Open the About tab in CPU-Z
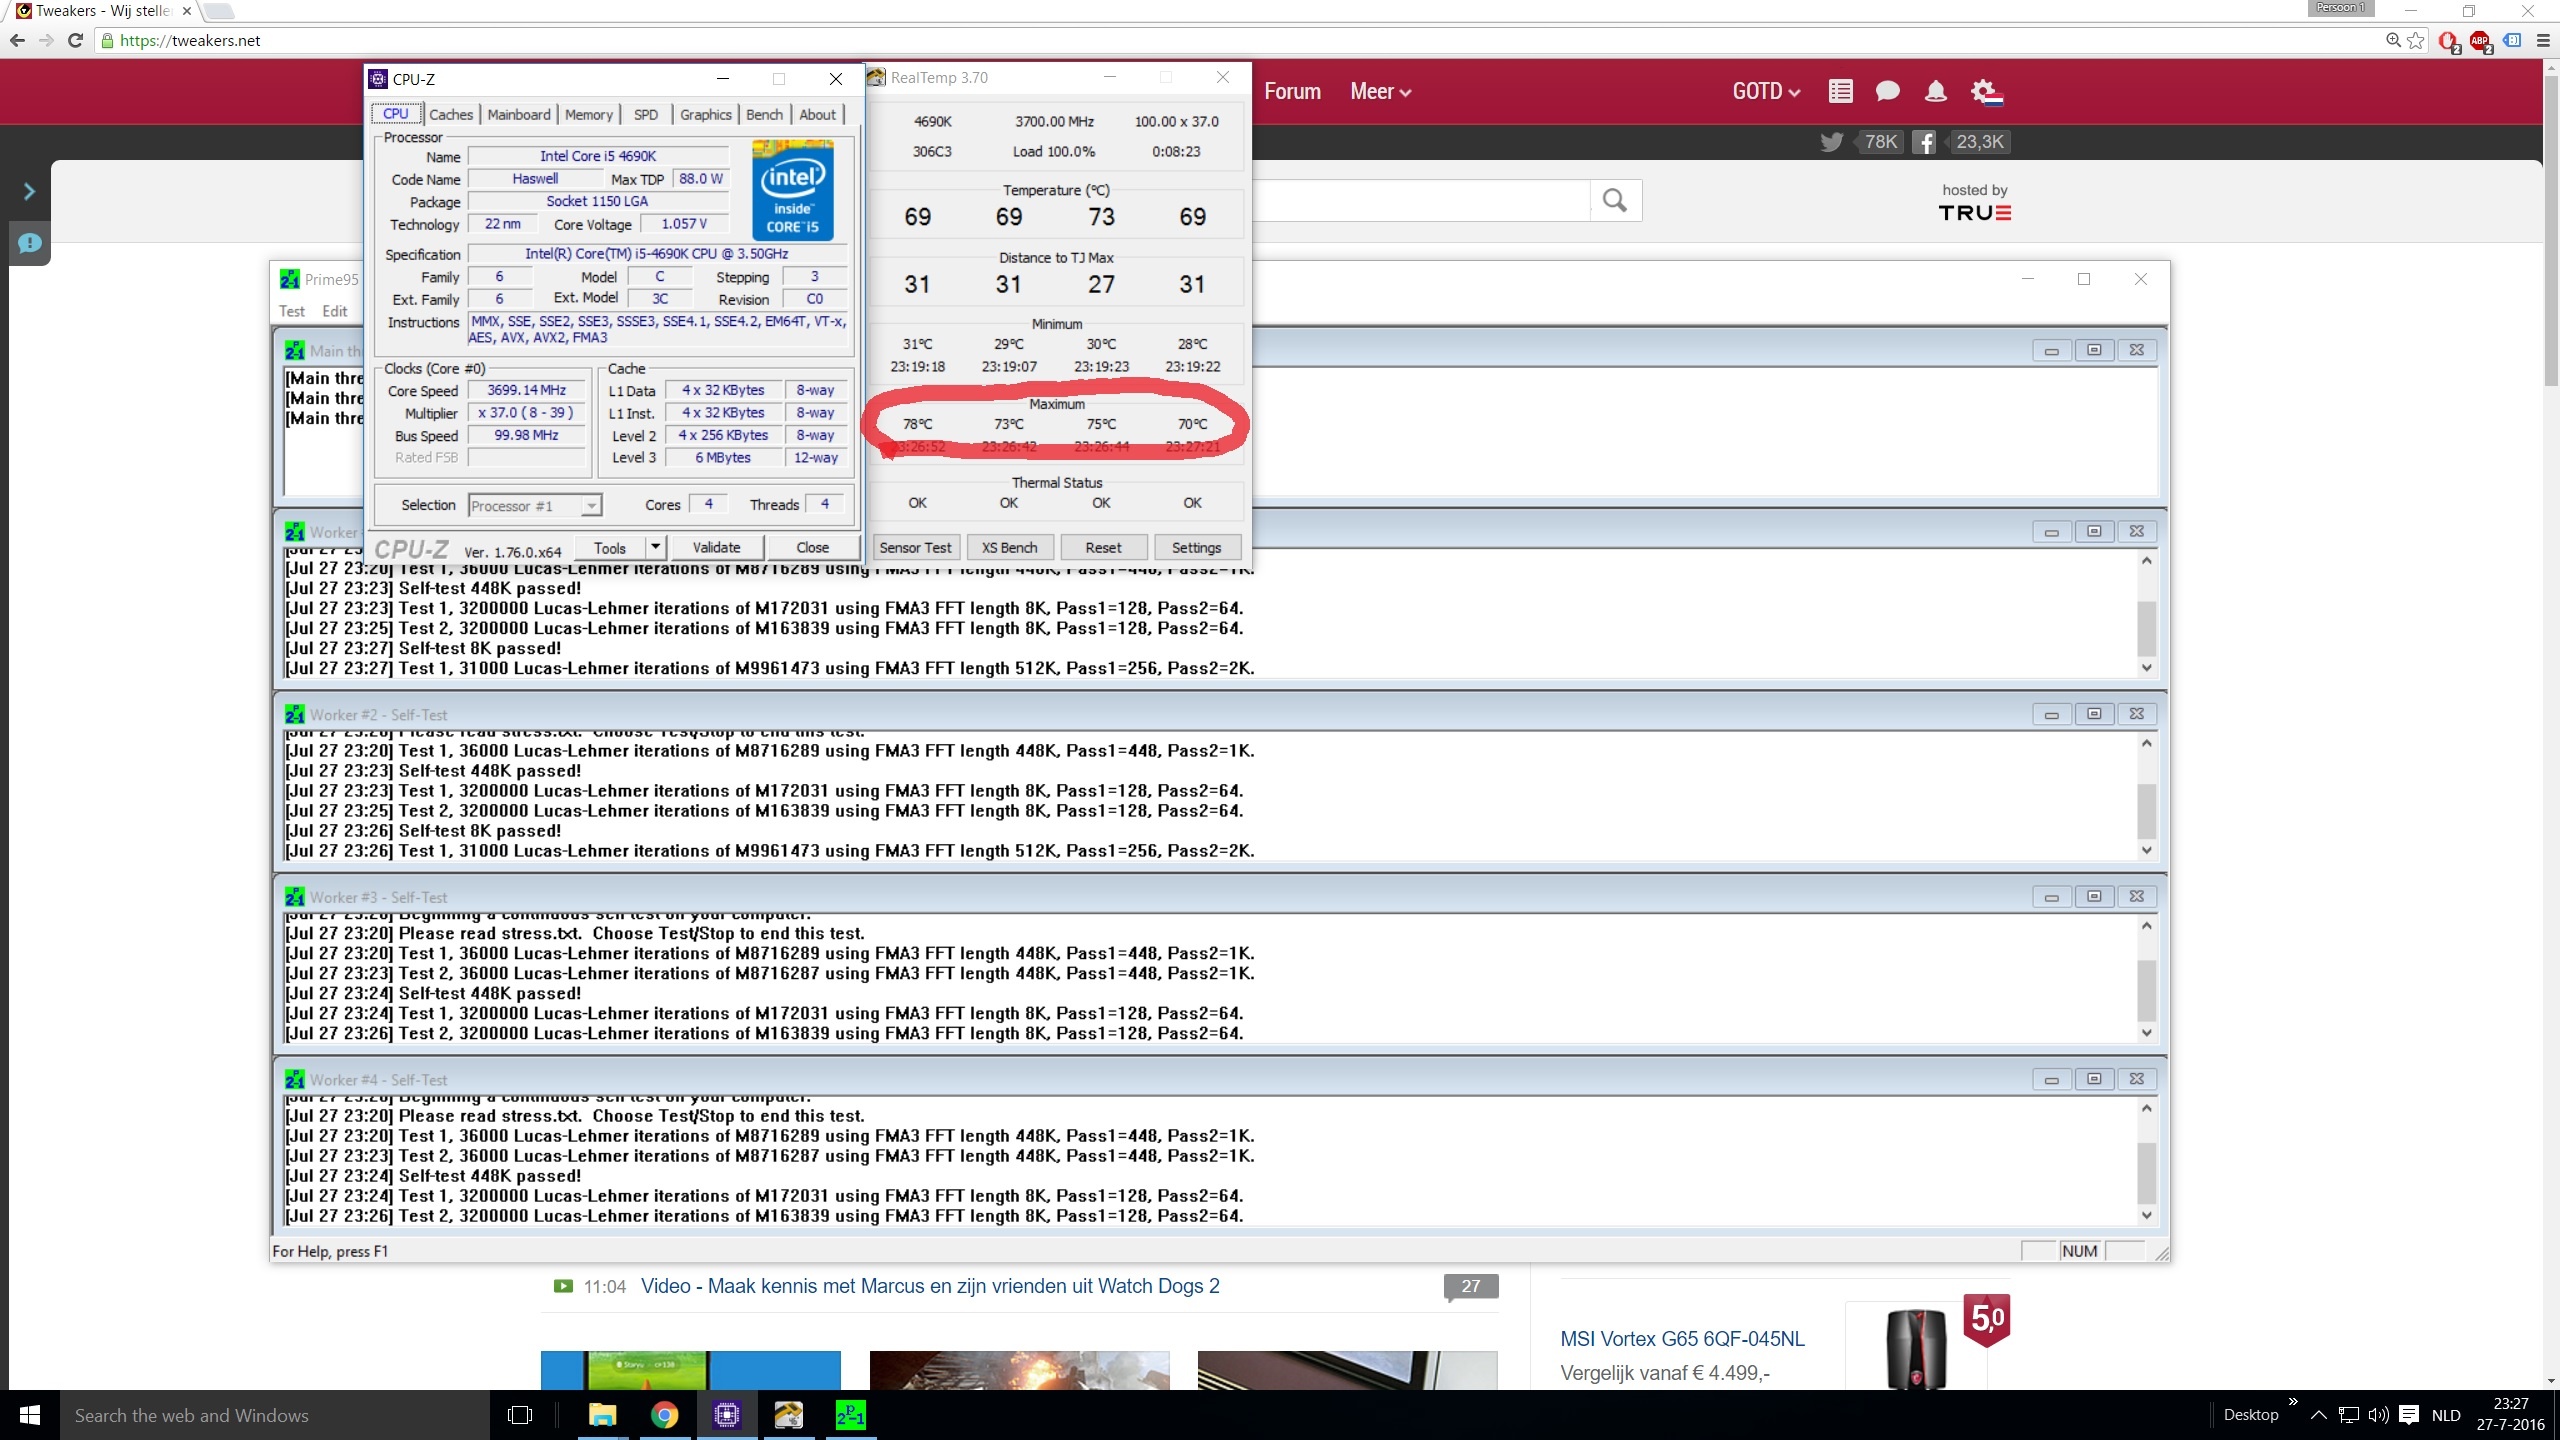The image size is (2560, 1440). [818, 114]
